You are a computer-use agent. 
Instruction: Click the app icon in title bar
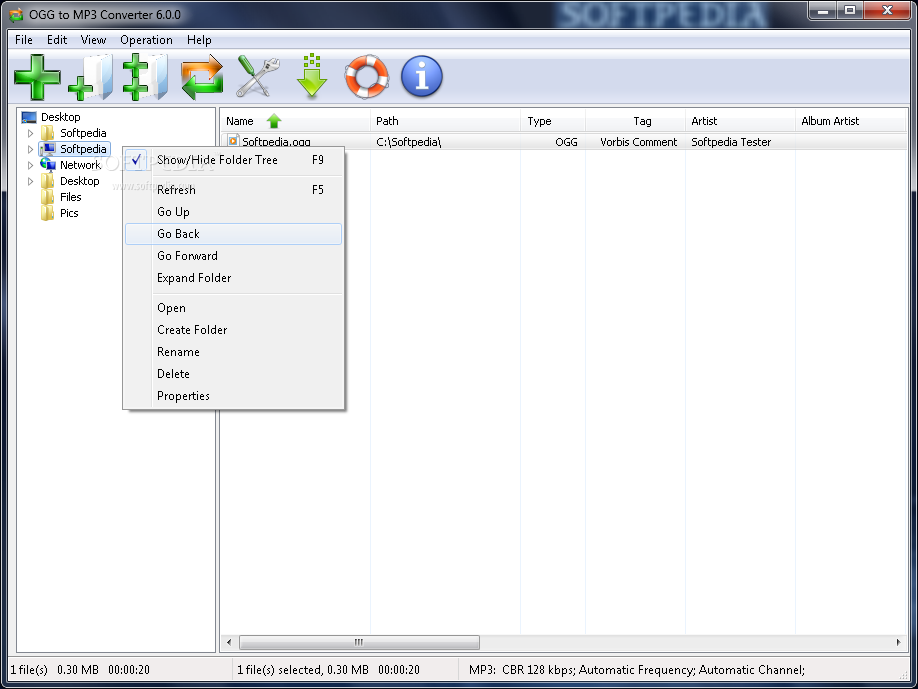pos(16,14)
